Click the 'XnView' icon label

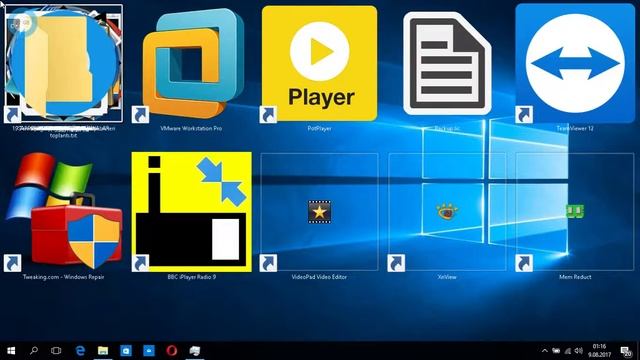coord(447,277)
